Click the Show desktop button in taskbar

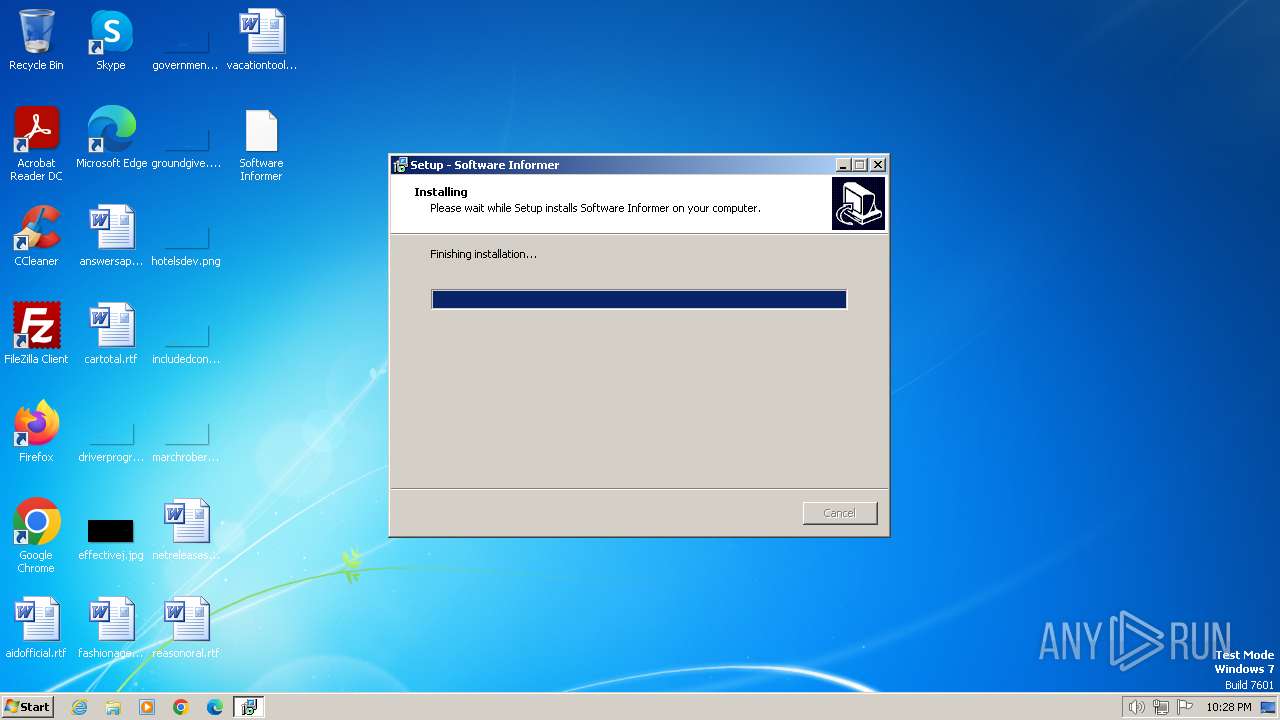[1268, 707]
